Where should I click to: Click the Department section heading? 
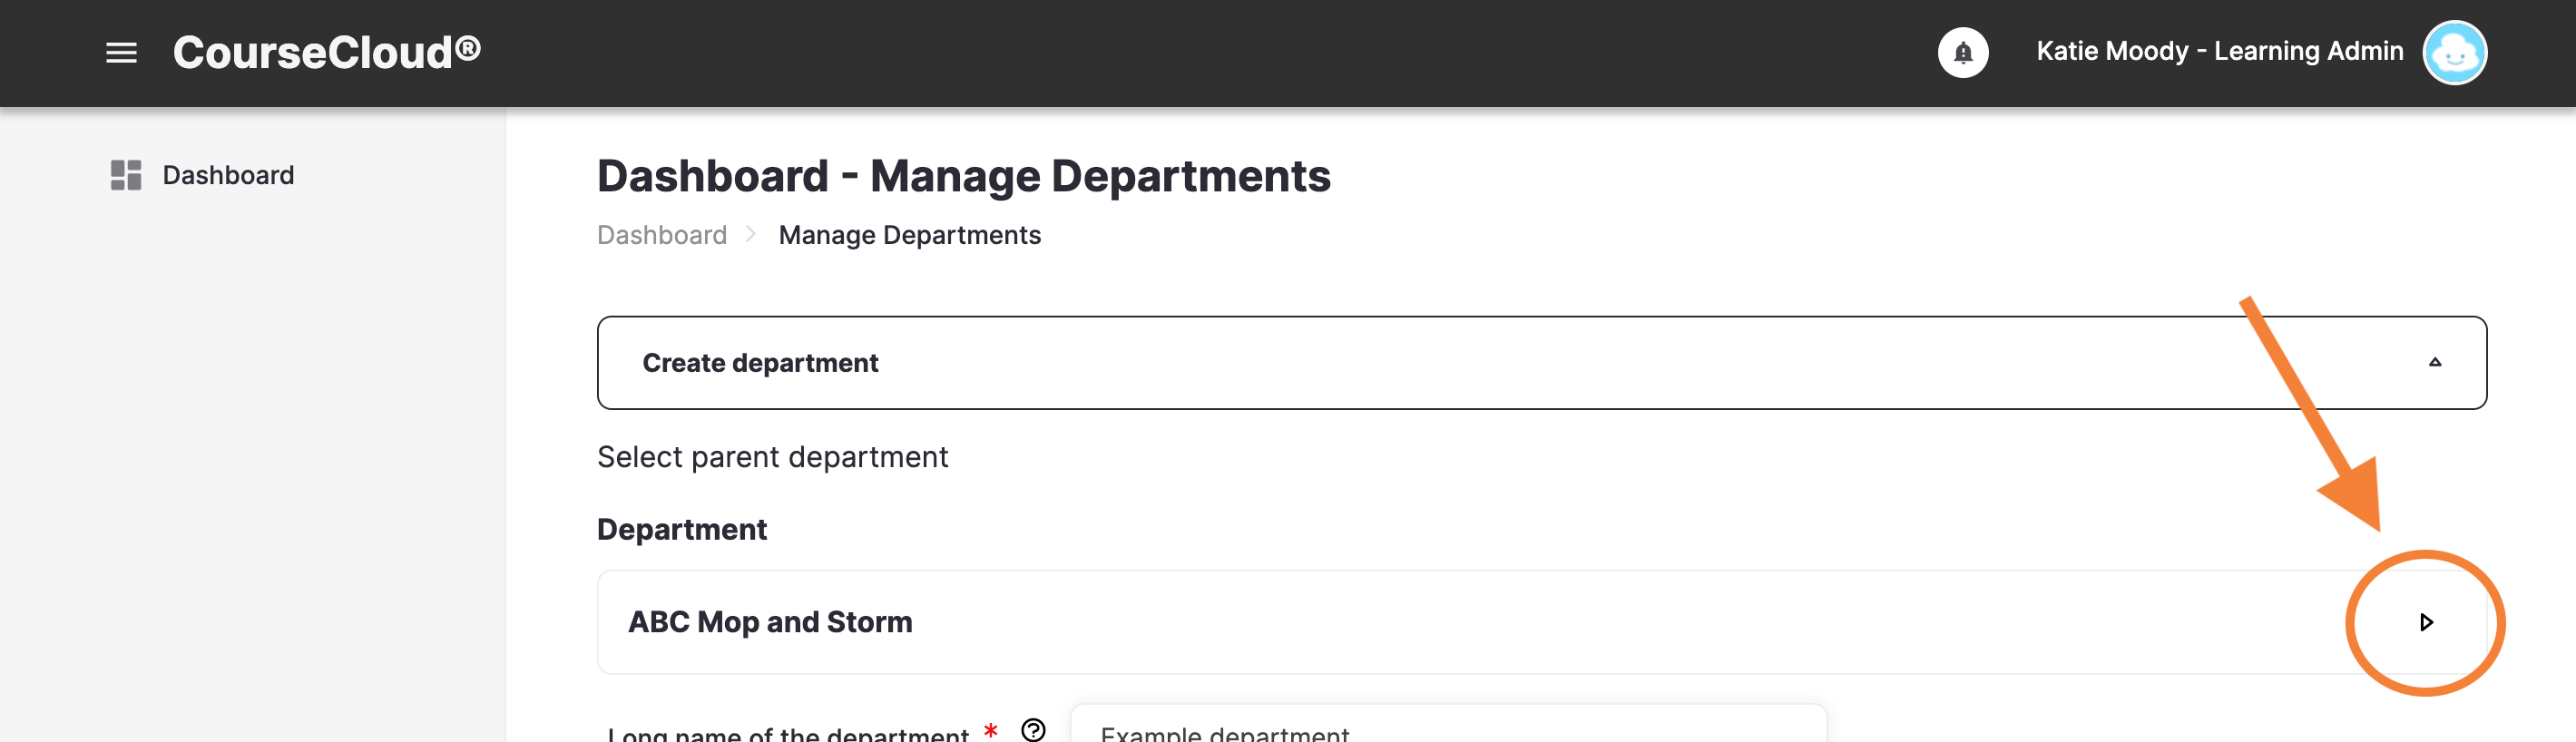click(681, 529)
